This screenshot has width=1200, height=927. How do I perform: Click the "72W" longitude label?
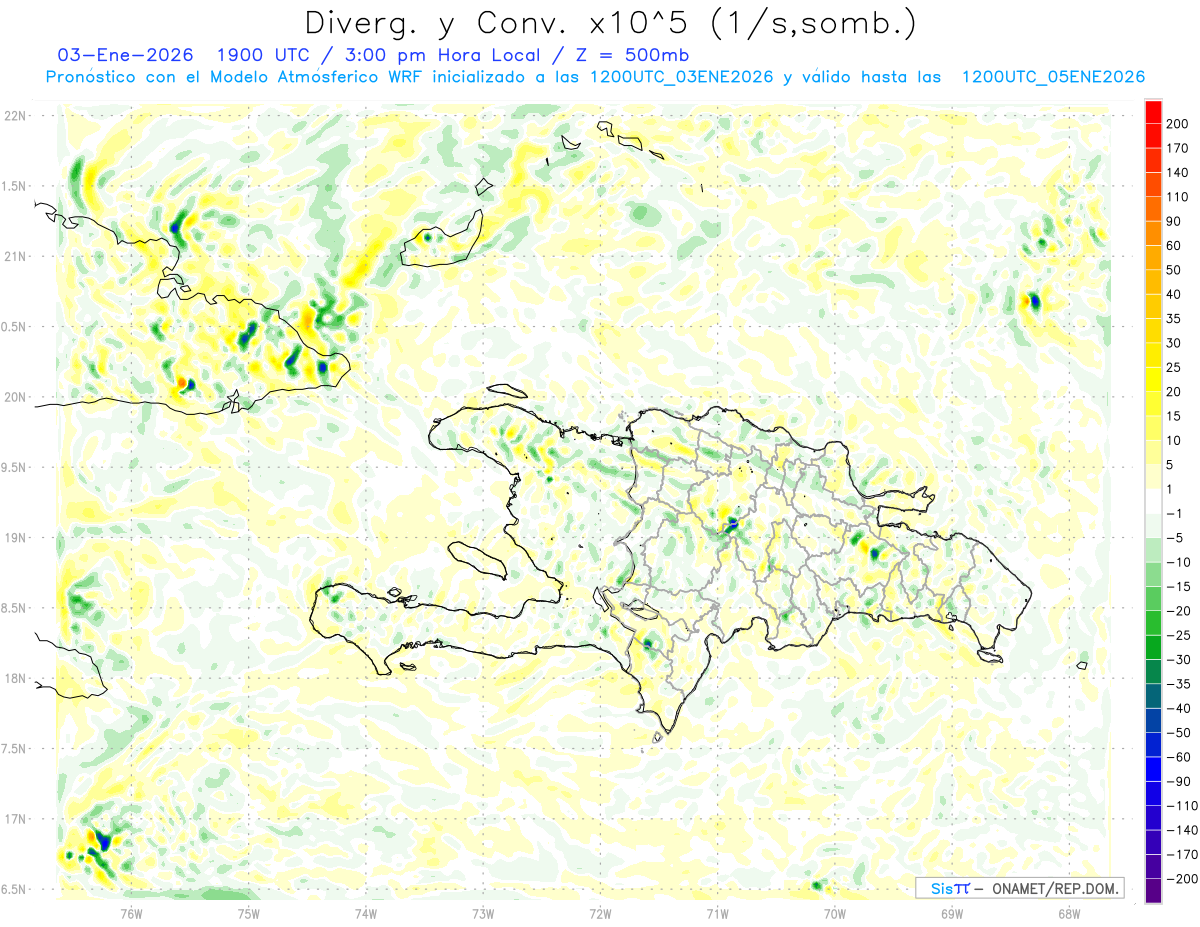click(x=600, y=913)
